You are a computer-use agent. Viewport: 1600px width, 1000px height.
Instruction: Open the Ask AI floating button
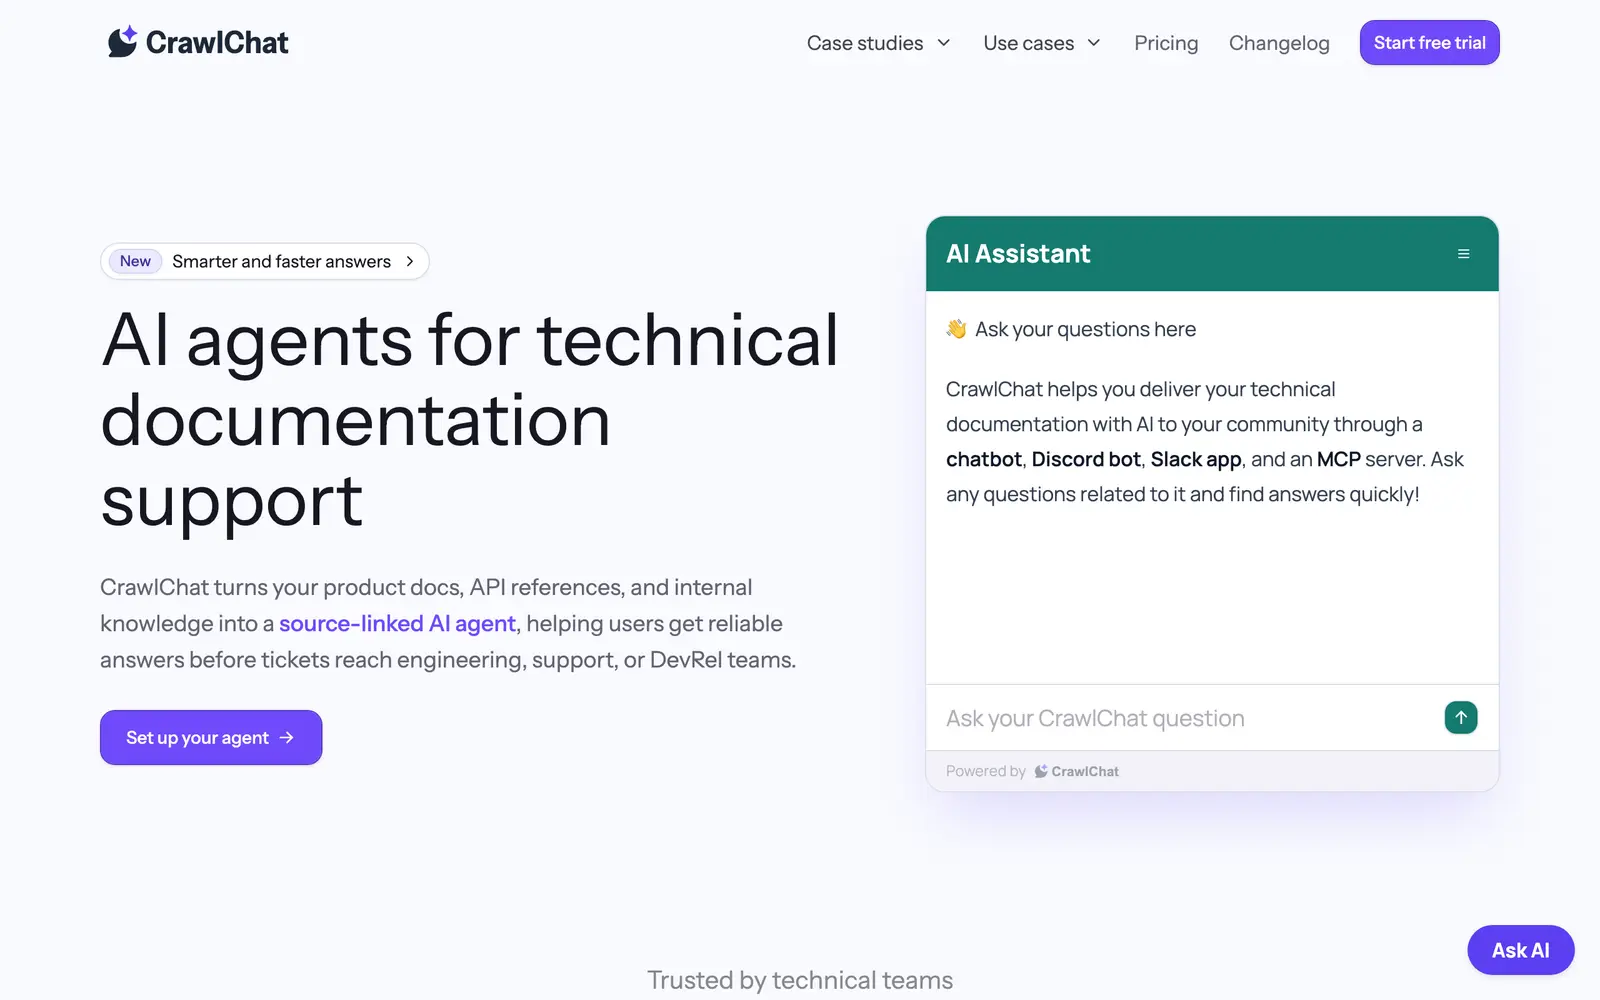[1520, 950]
